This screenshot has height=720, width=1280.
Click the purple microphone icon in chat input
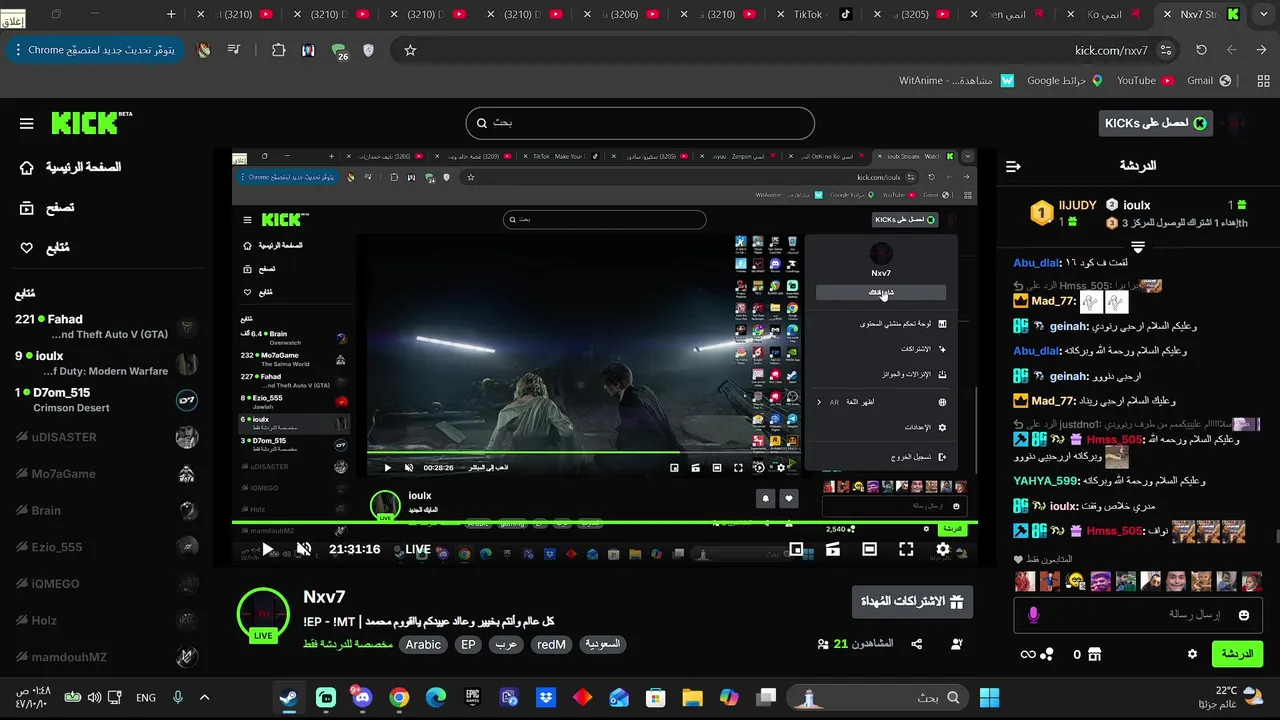1033,615
